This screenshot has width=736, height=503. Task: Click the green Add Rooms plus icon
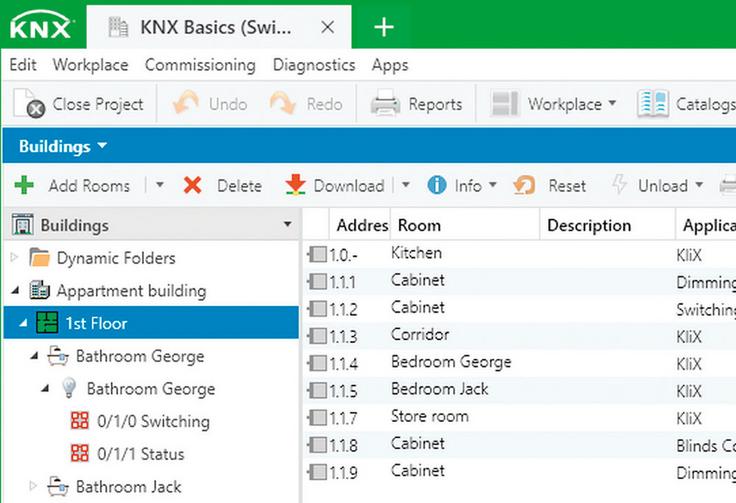(25, 185)
